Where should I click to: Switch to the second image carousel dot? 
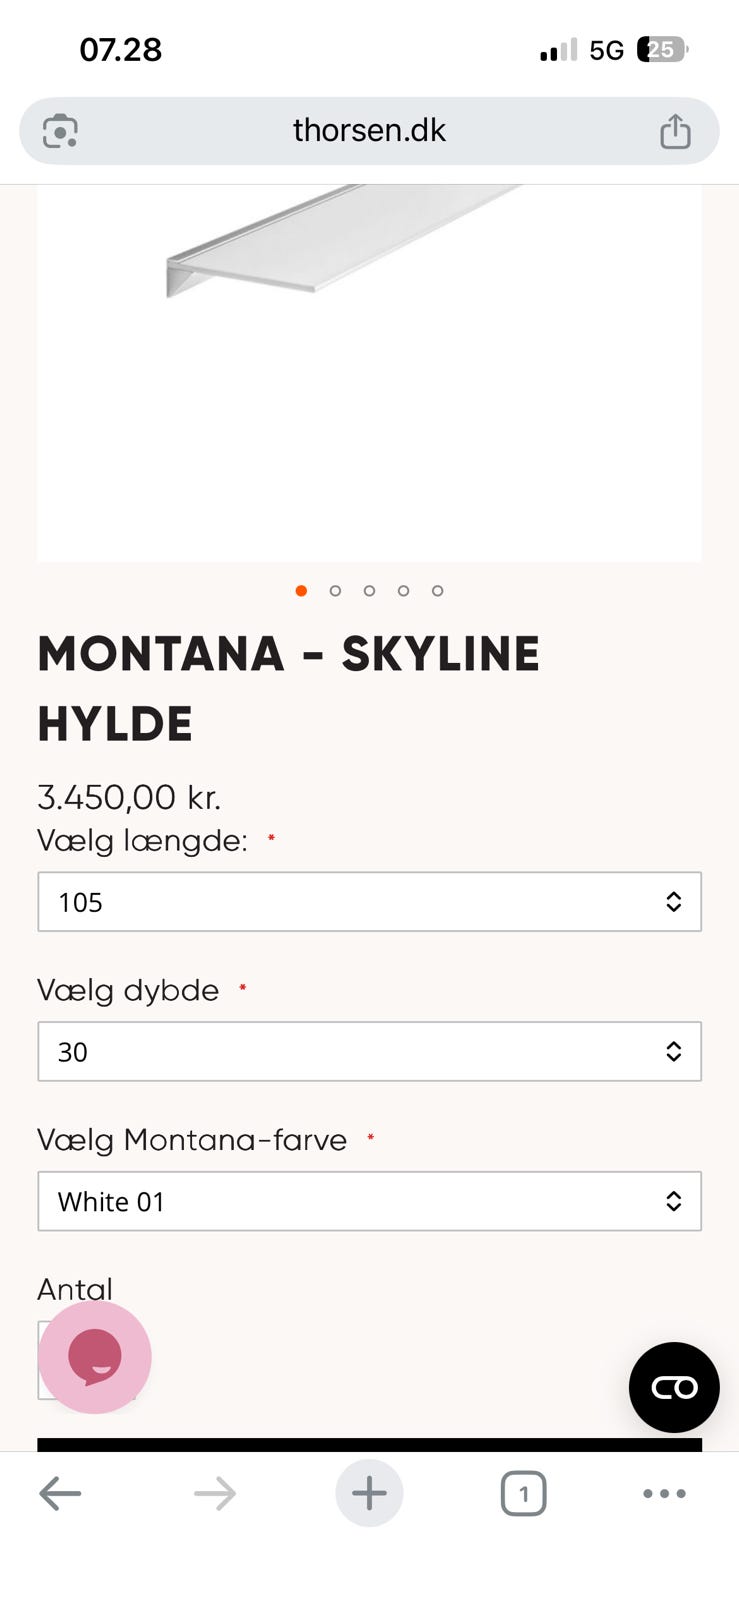(x=335, y=591)
